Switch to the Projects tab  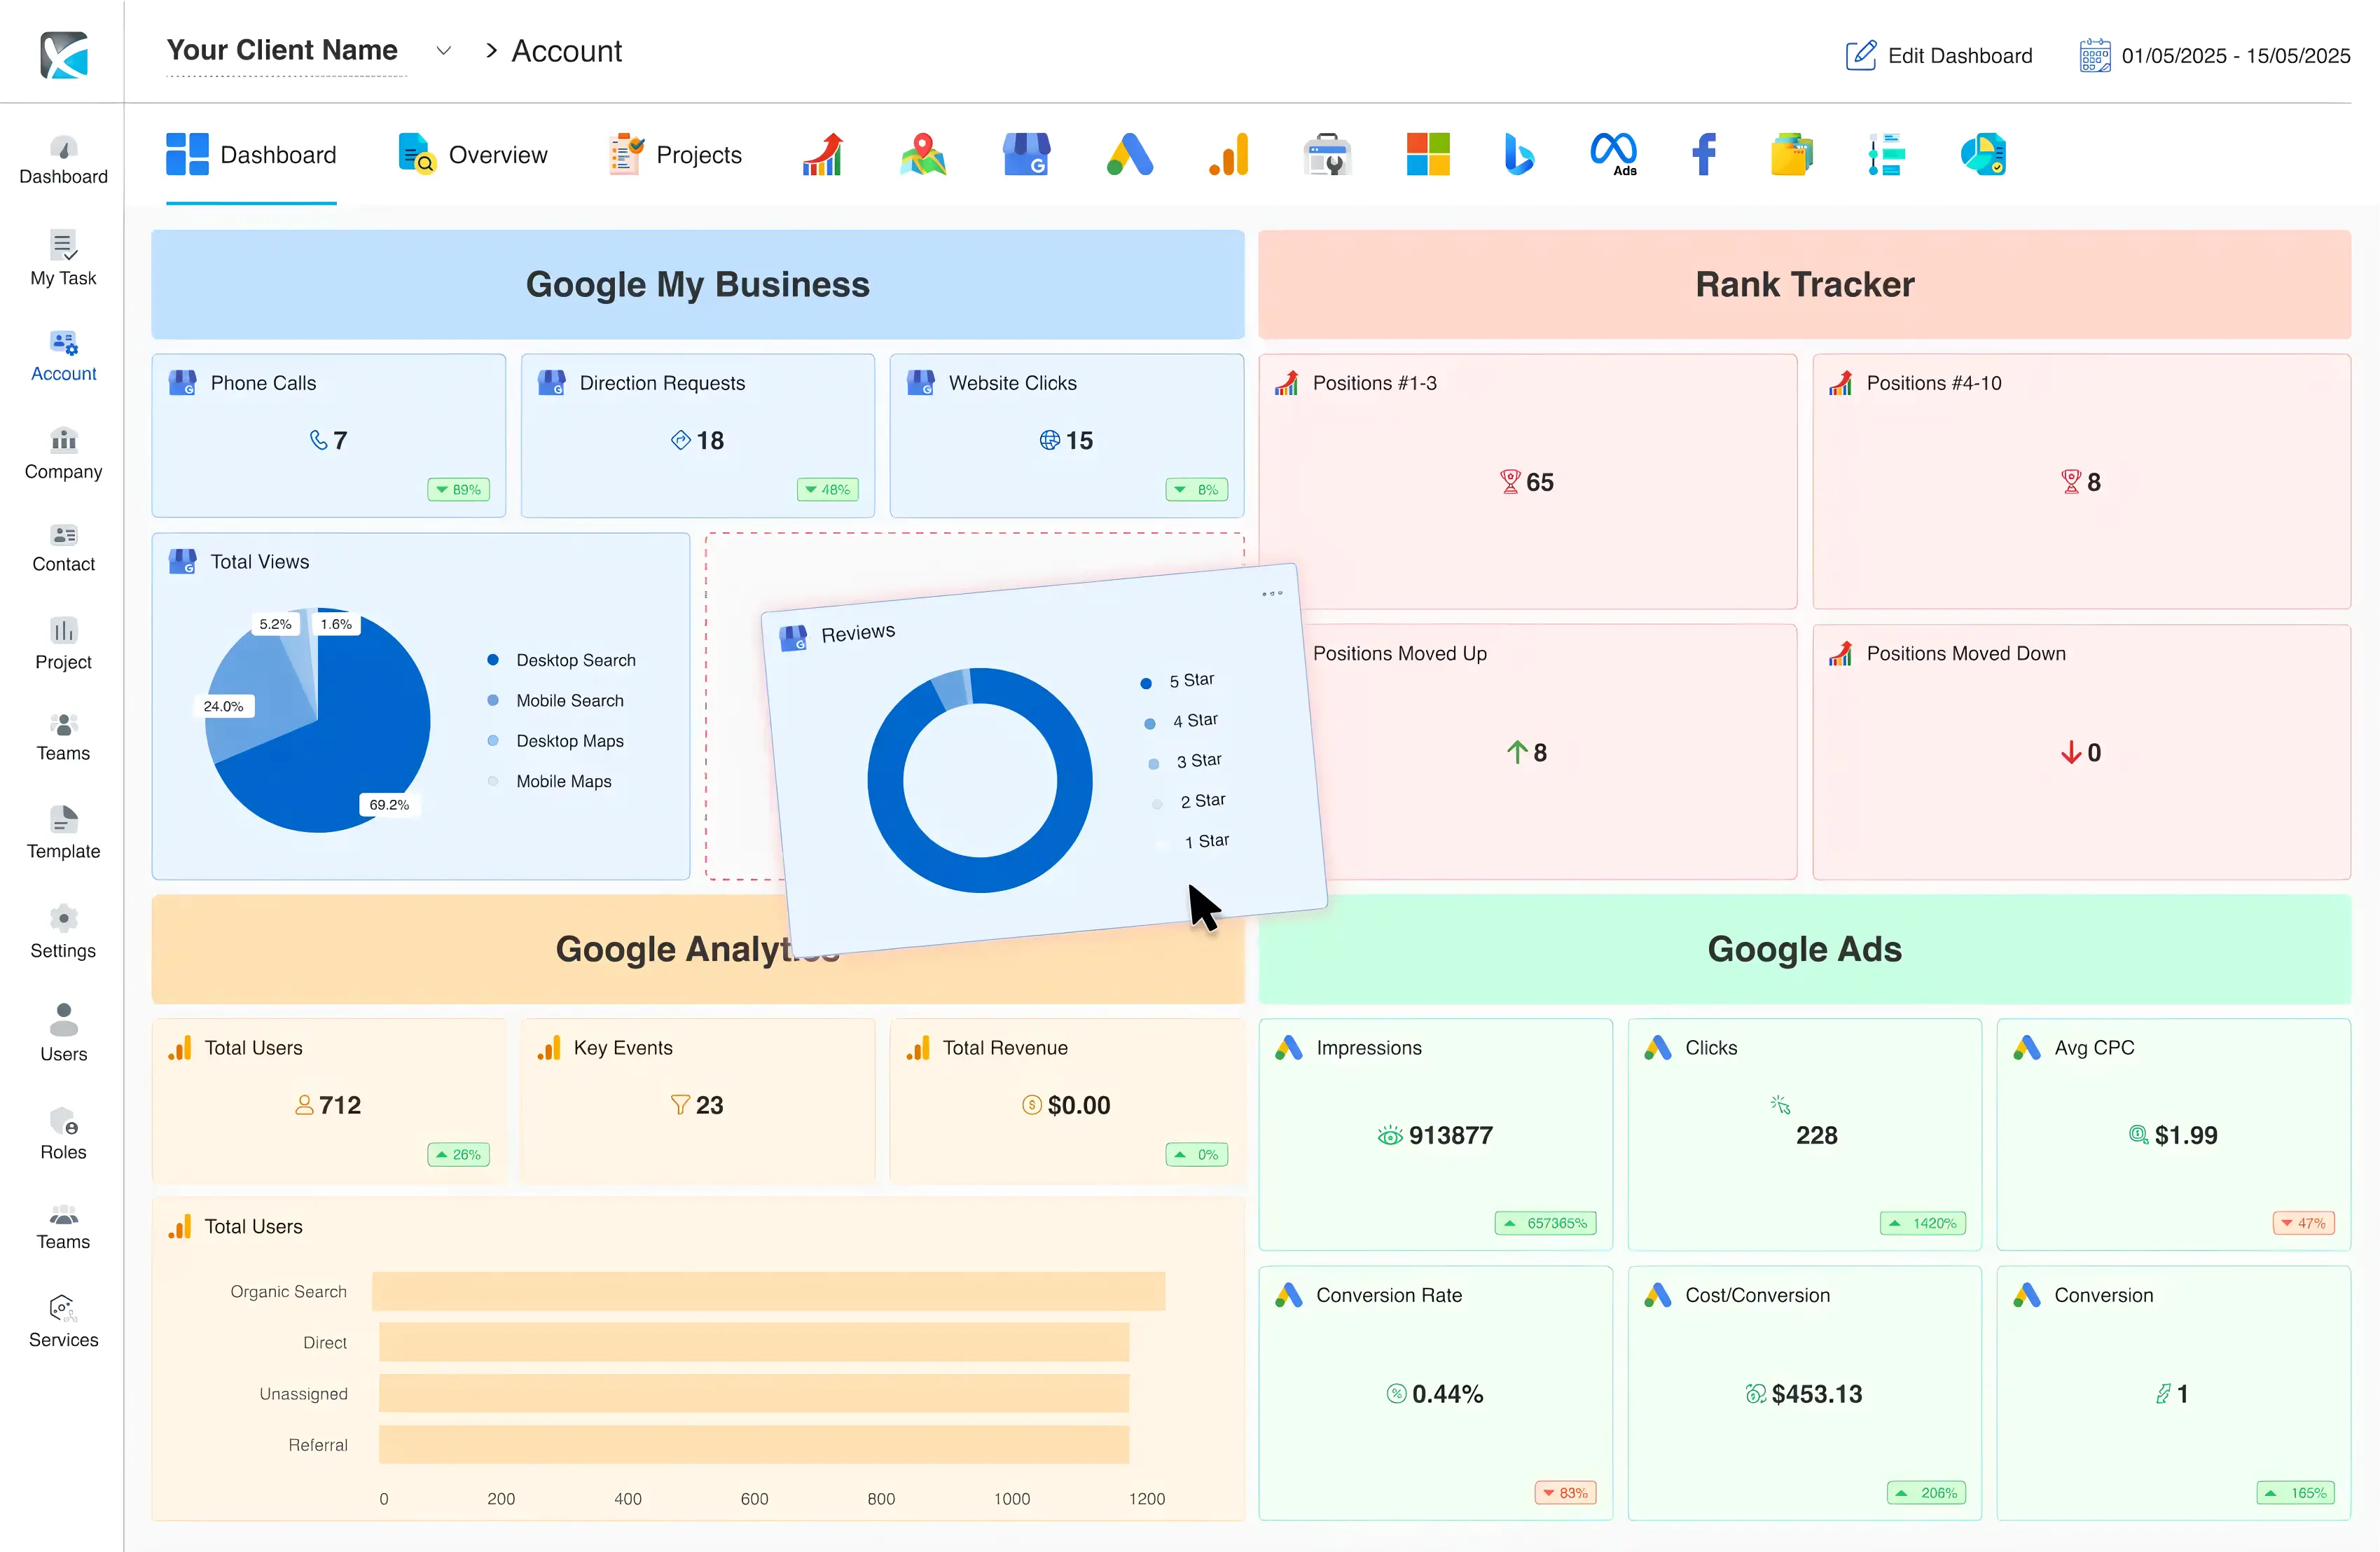(x=675, y=155)
